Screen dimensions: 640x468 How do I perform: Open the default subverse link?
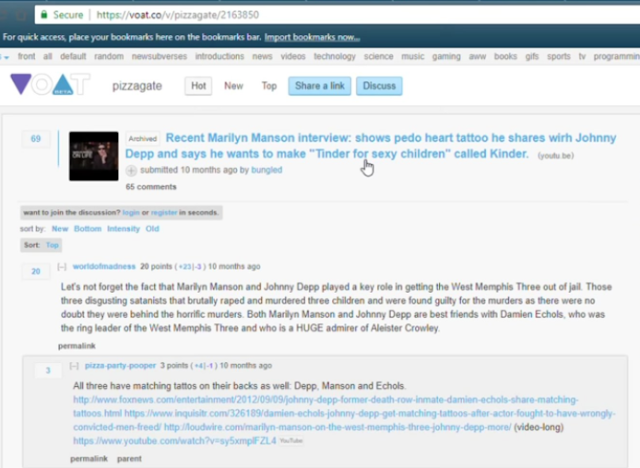tap(73, 56)
